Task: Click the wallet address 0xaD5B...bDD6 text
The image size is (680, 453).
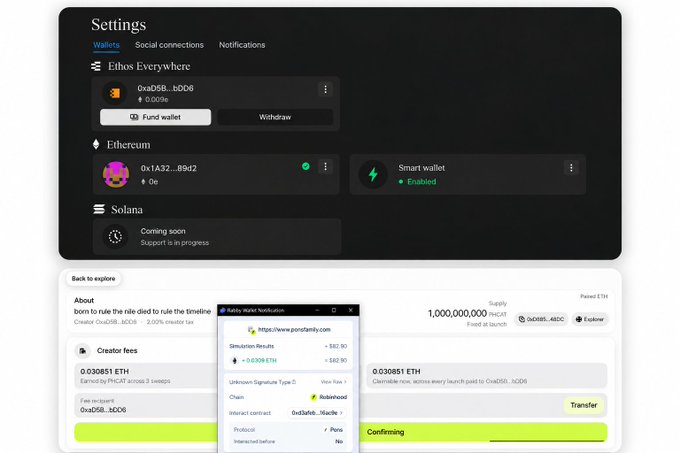Action: tap(166, 88)
